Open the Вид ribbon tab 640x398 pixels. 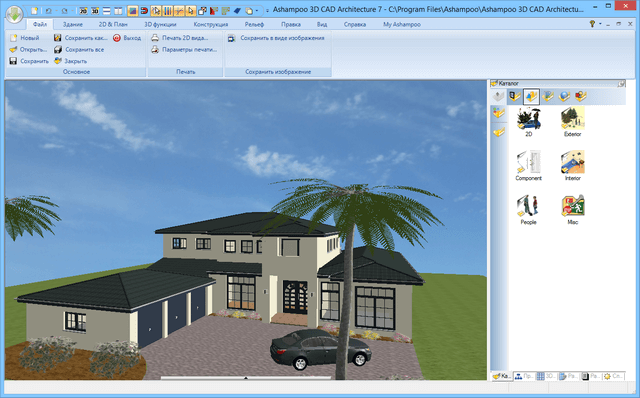[x=322, y=24]
